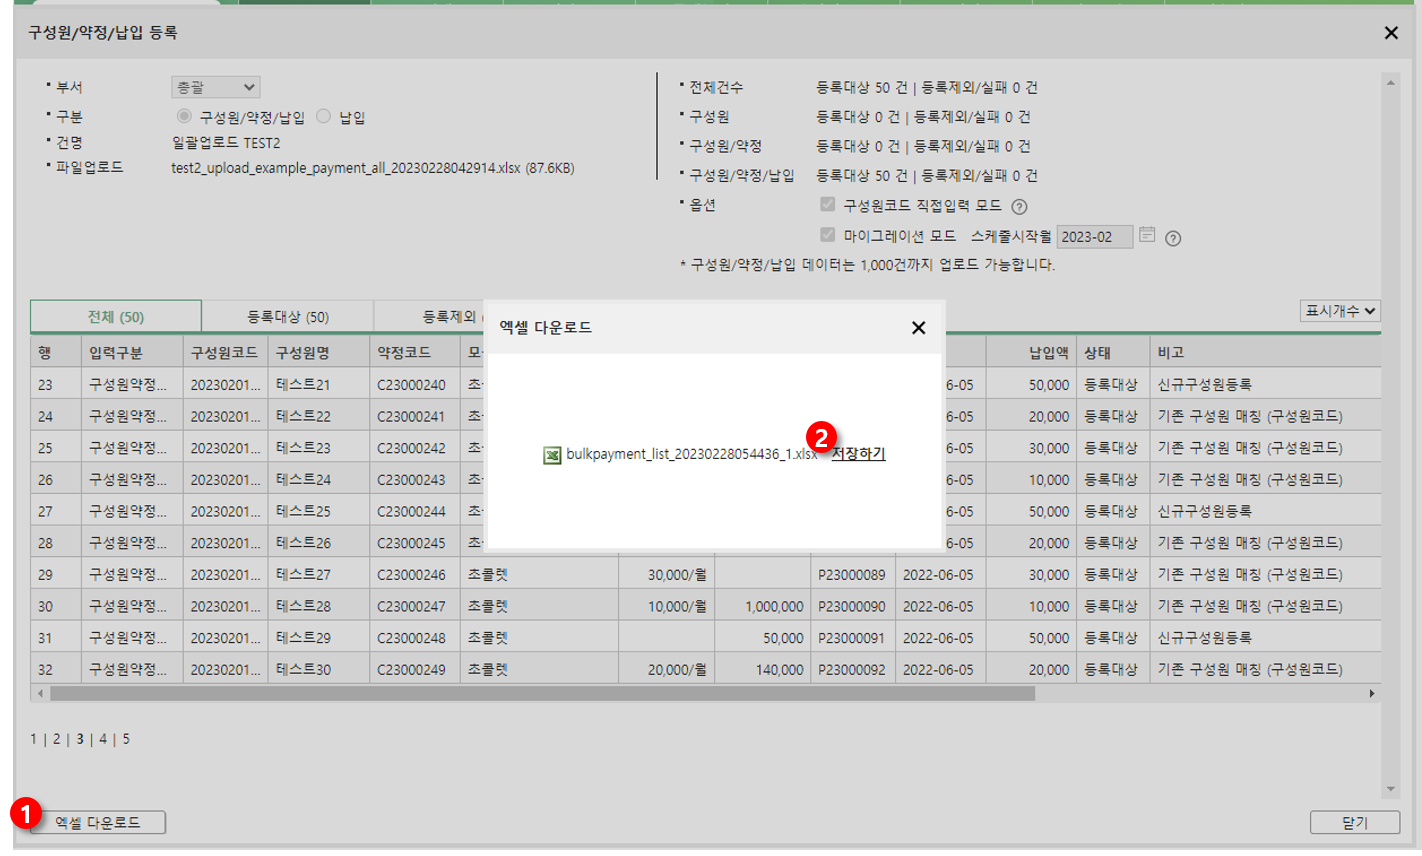Select the 구성원/약정/납입 radio button
This screenshot has width=1422, height=856.
point(184,117)
